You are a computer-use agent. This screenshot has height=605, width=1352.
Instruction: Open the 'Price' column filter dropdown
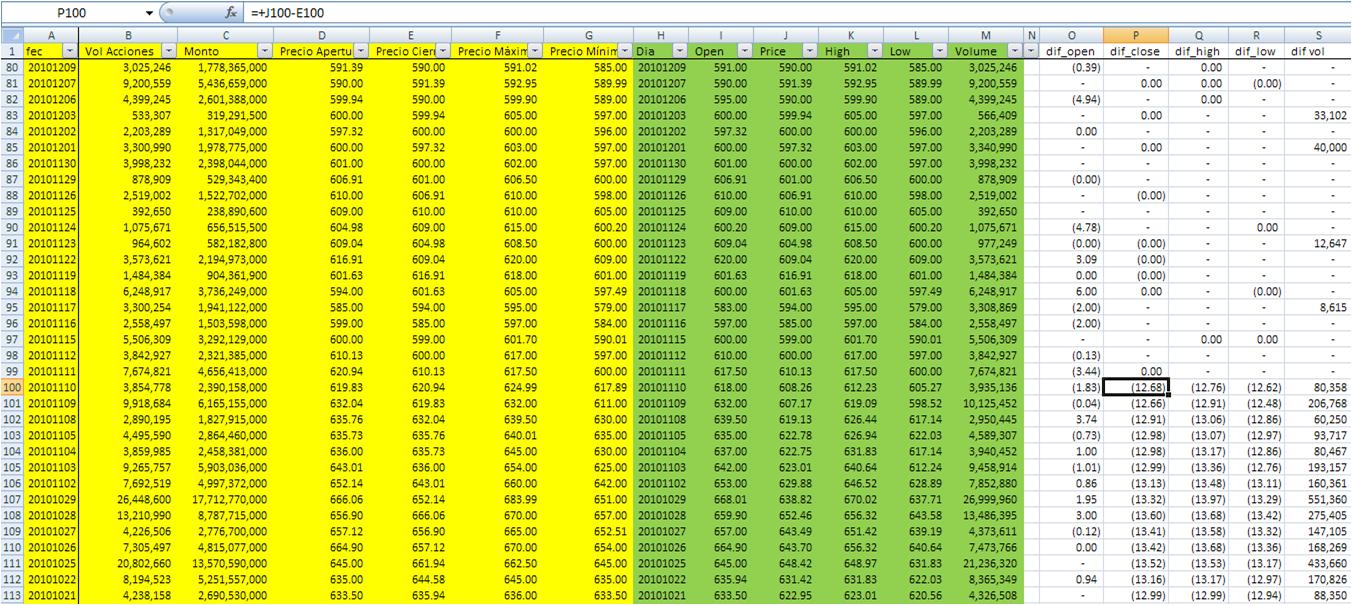click(x=809, y=50)
